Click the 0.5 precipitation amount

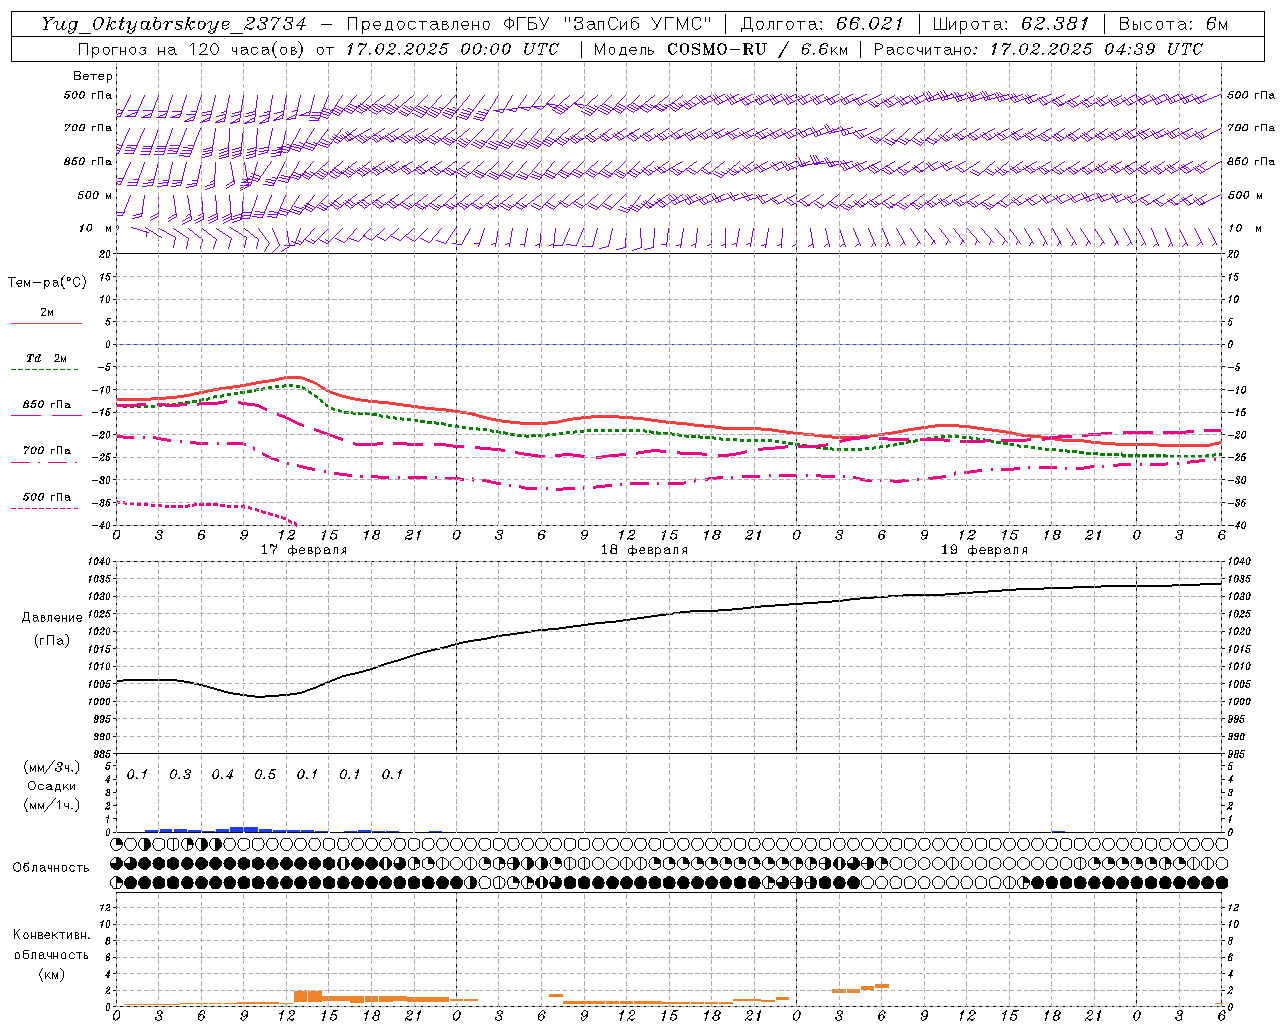pos(265,775)
